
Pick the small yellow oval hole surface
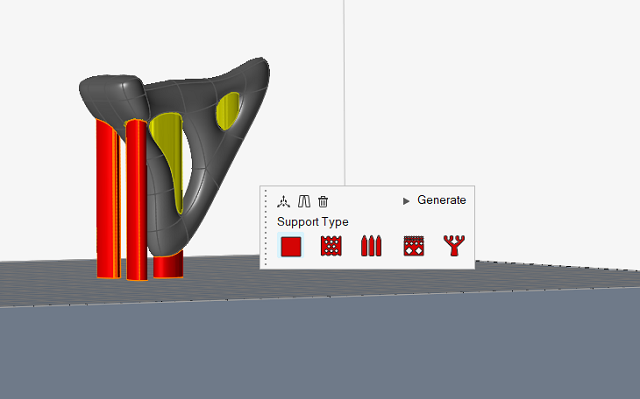[228, 111]
